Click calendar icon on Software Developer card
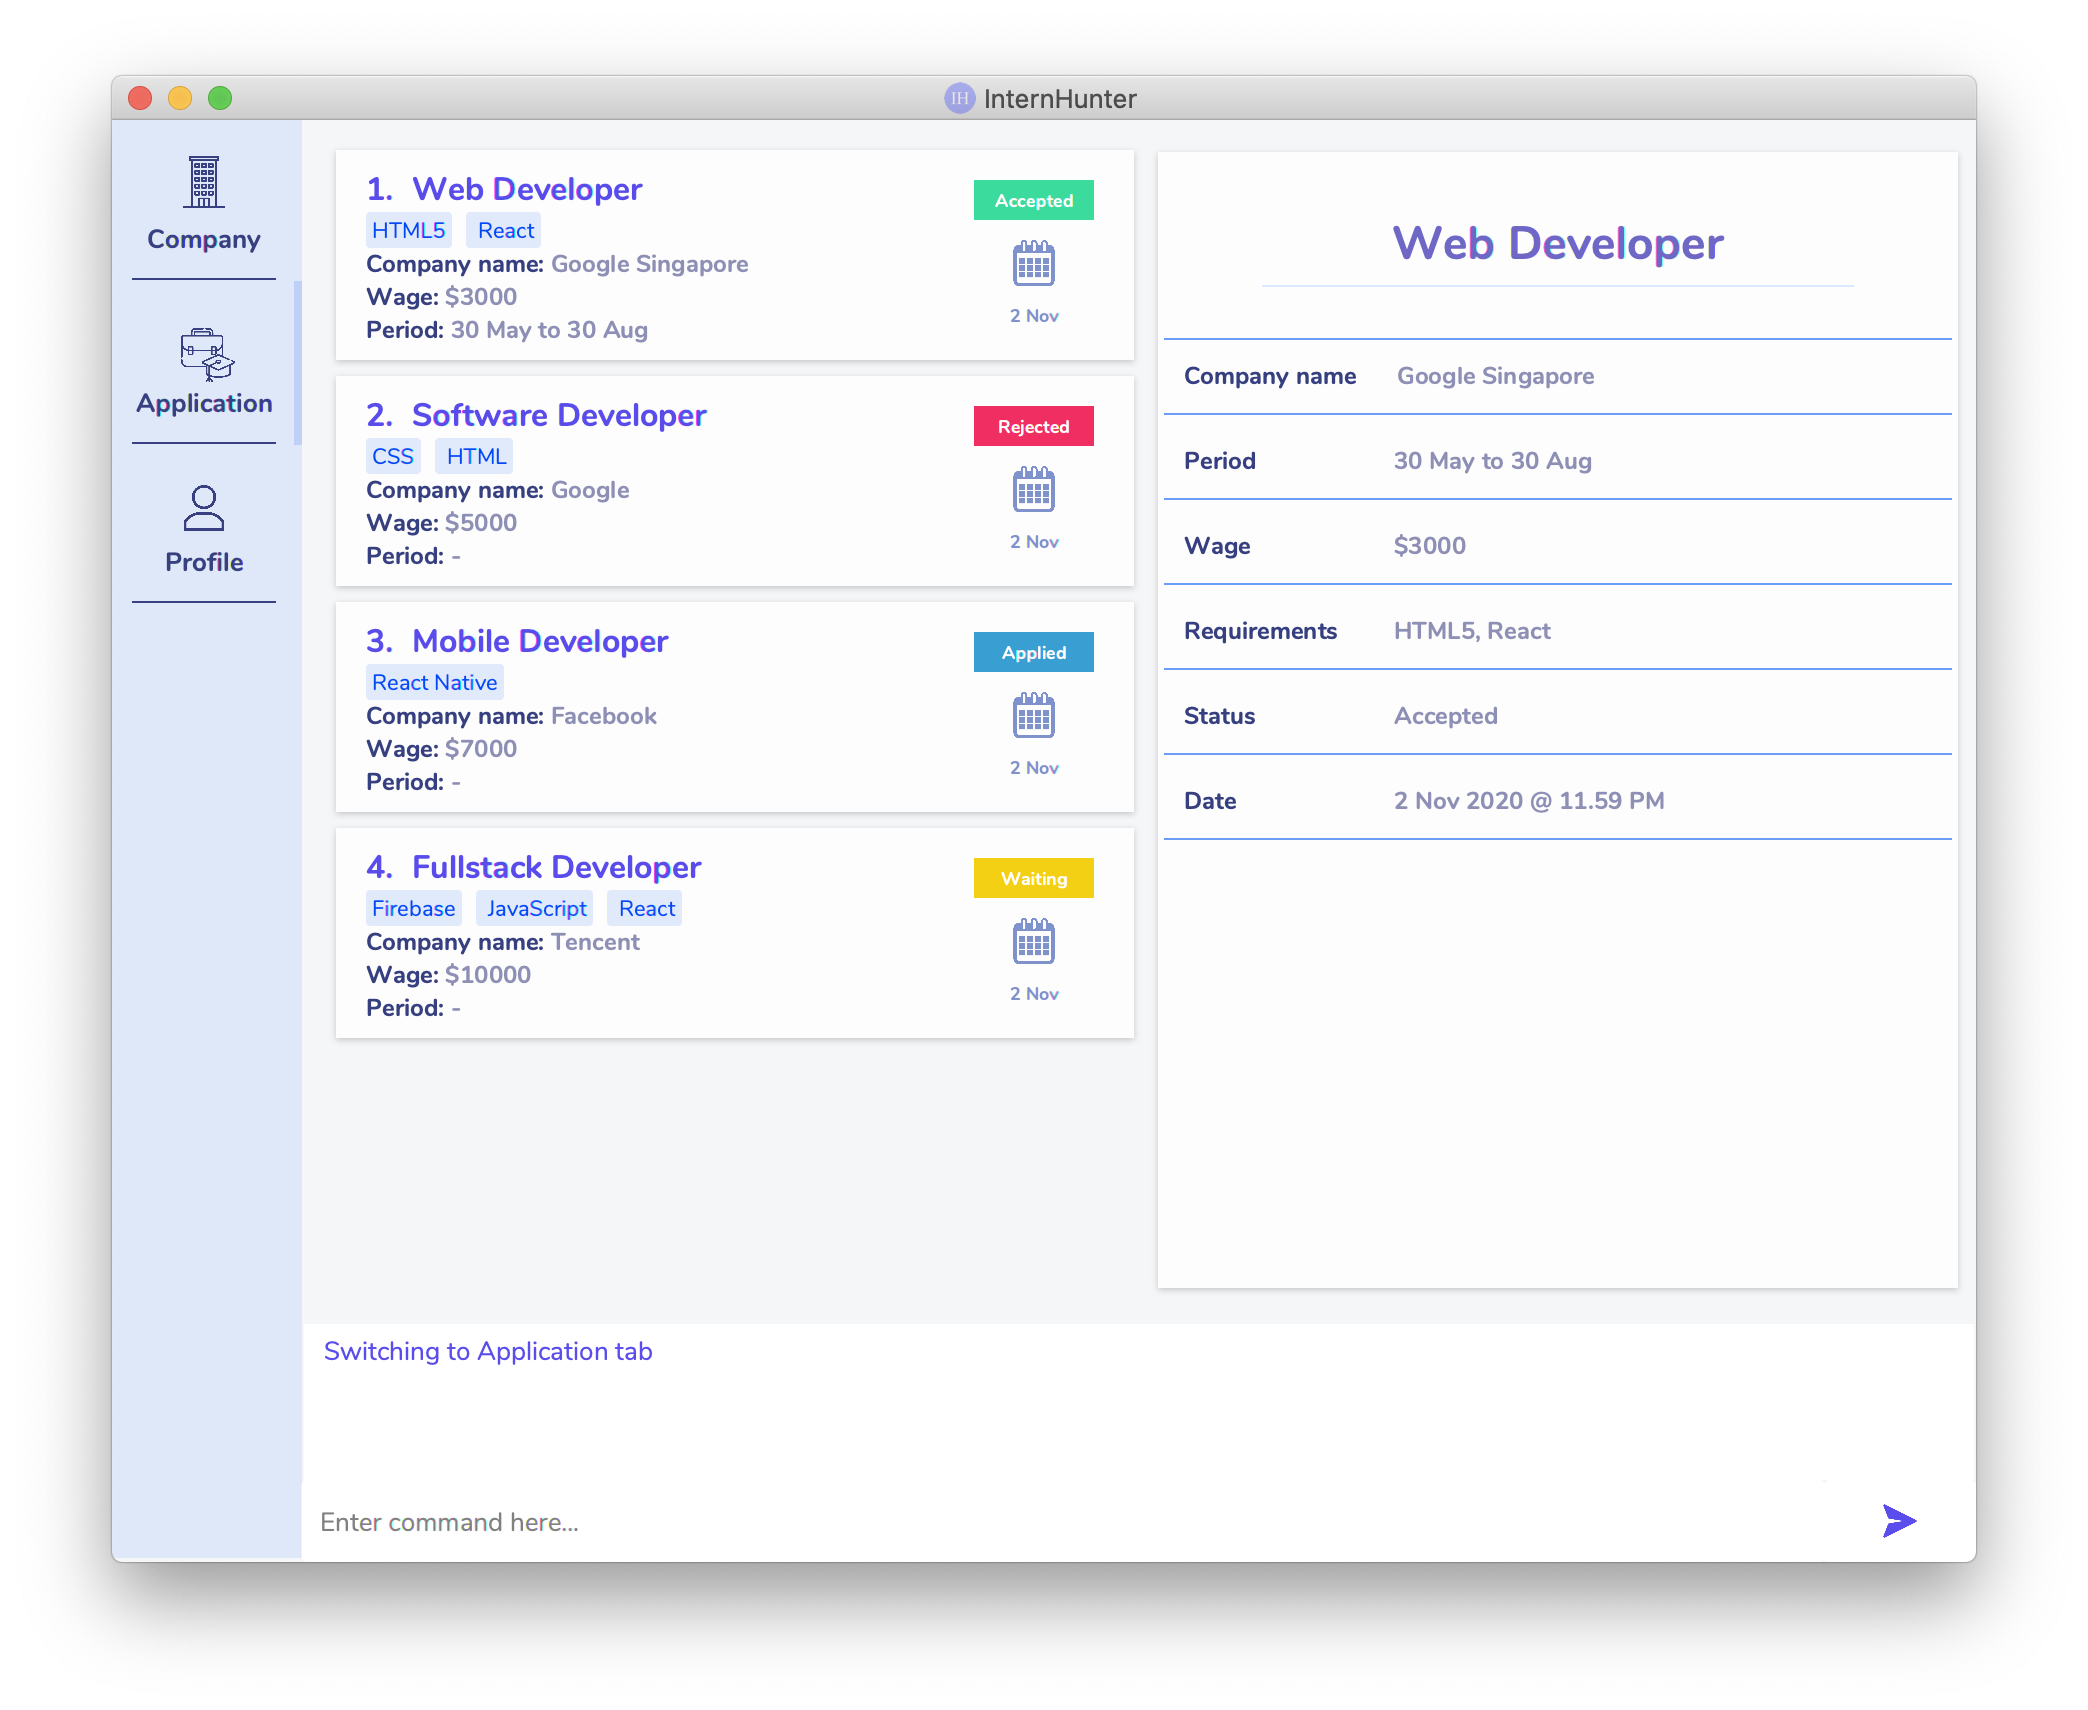 [1034, 490]
